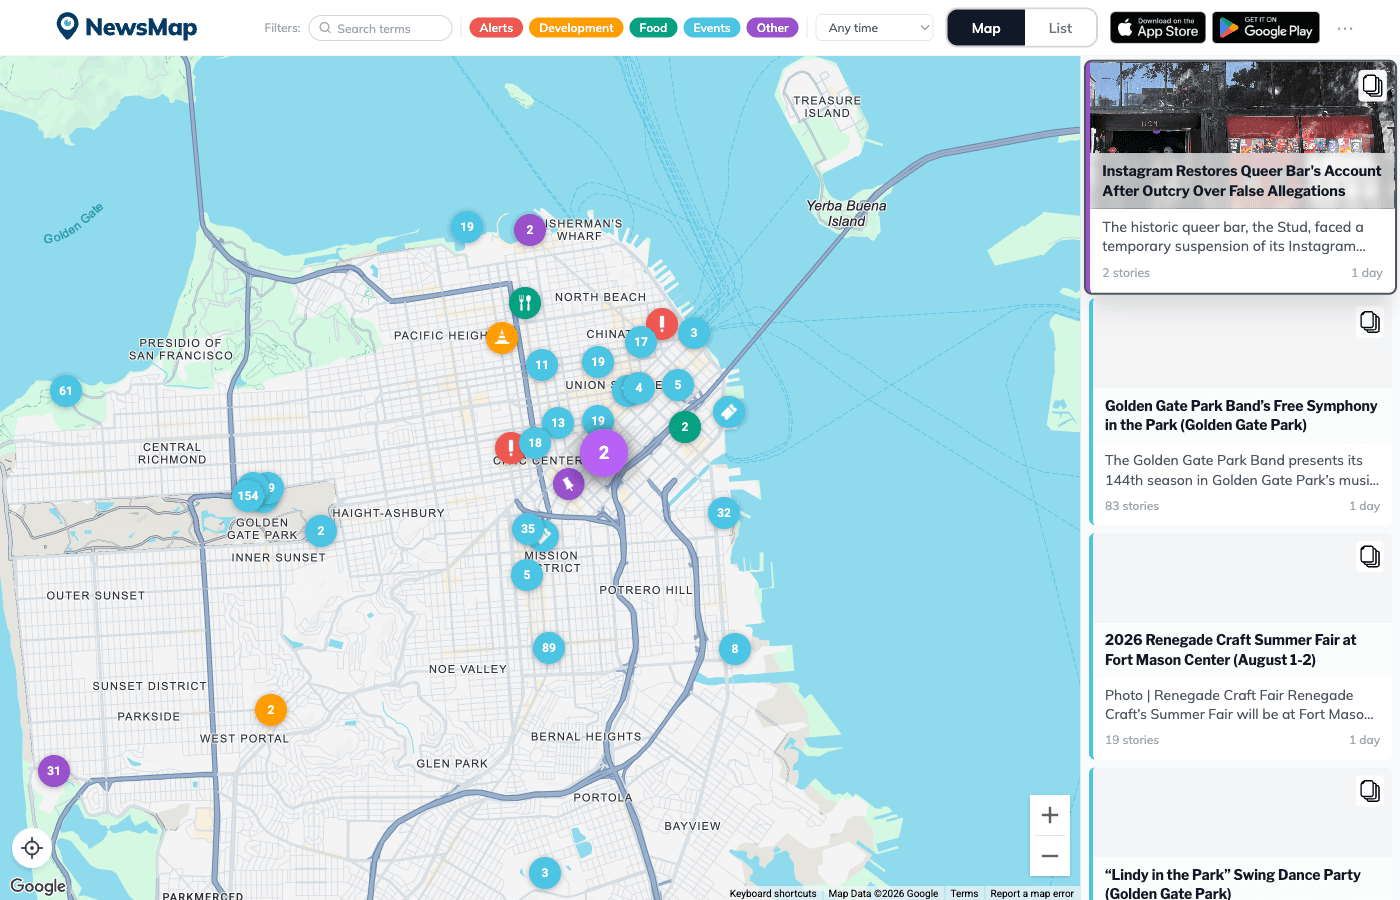The image size is (1400, 900).
Task: Open the purple pin marker
Action: coord(569,484)
